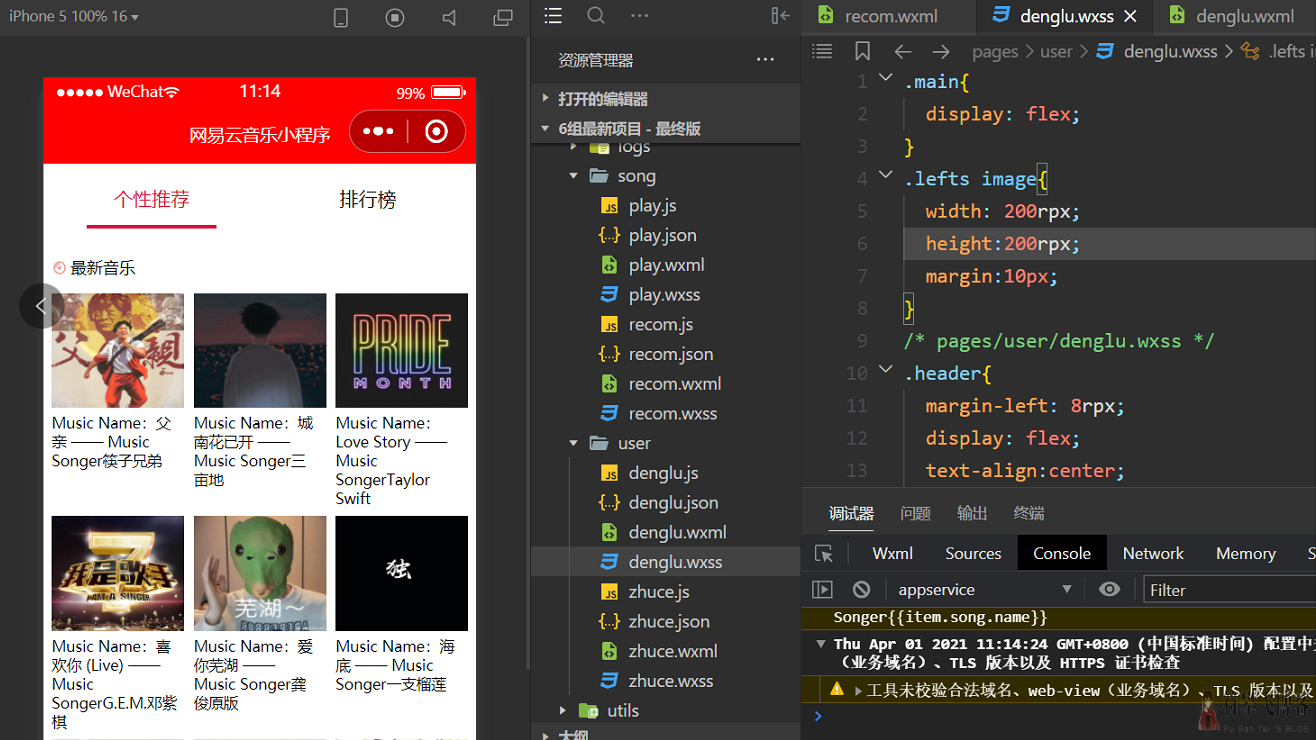Click breadcrumb segment 'pages'
Screen dimensions: 1316x740
coord(995,51)
